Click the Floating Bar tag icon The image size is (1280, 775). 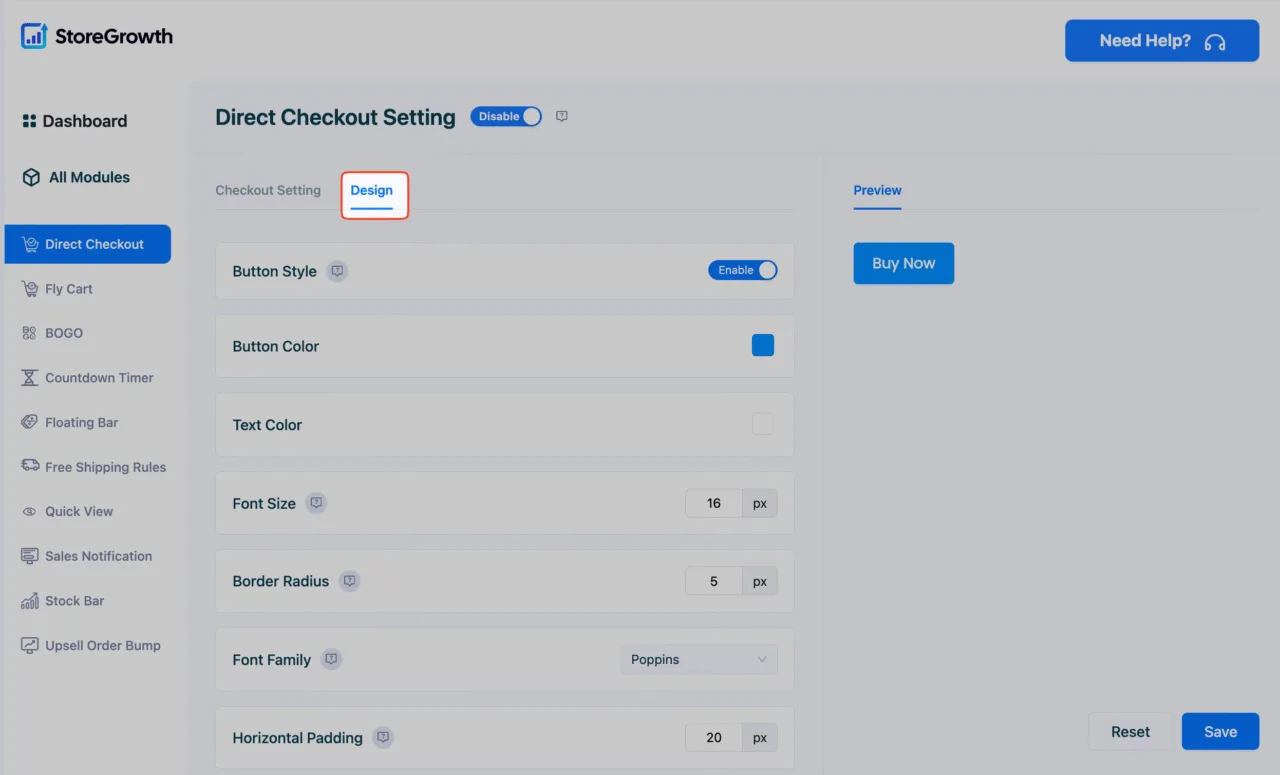pyautogui.click(x=29, y=422)
